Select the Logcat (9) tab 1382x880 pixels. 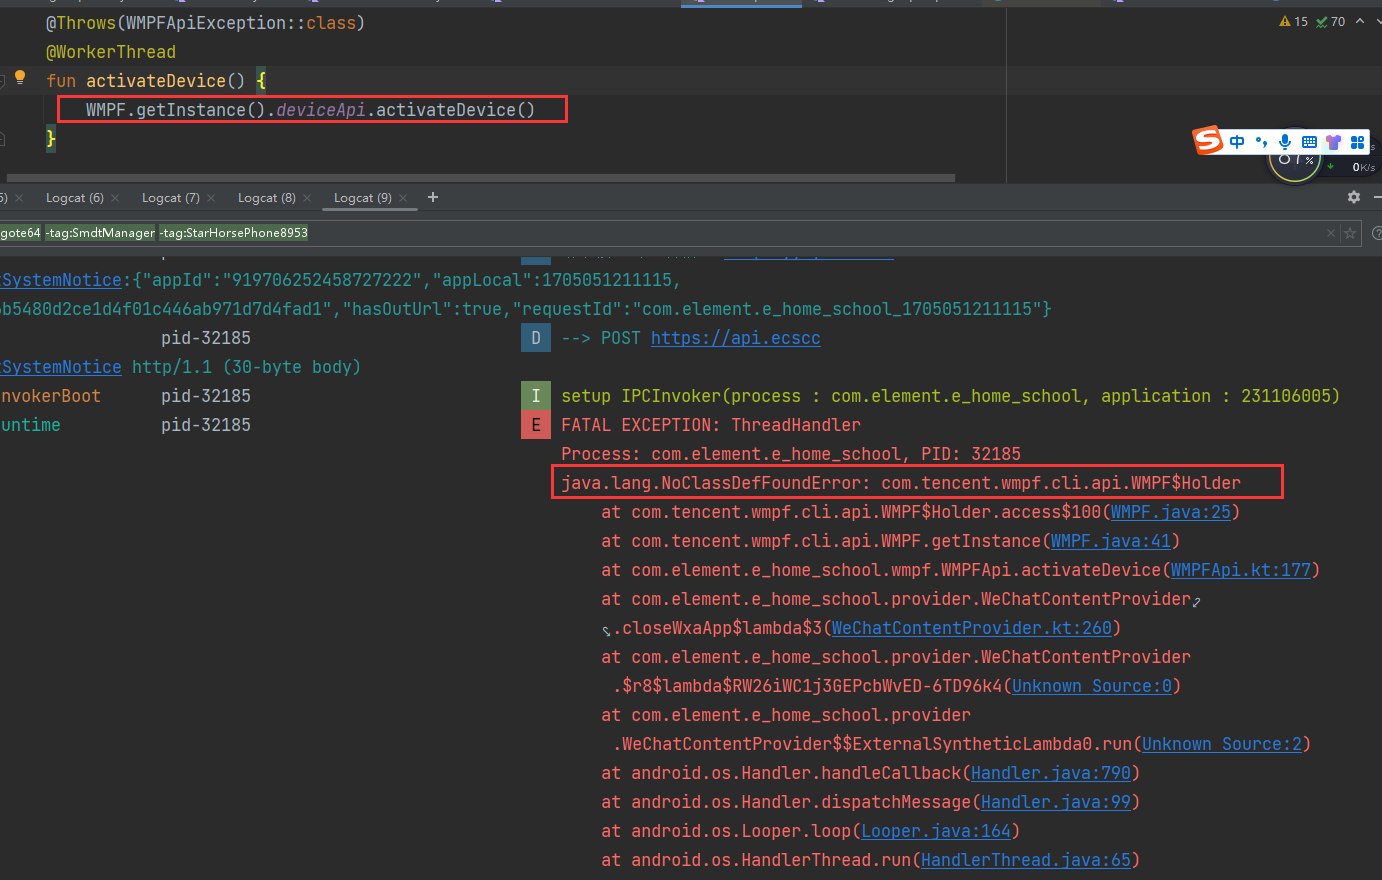[363, 198]
